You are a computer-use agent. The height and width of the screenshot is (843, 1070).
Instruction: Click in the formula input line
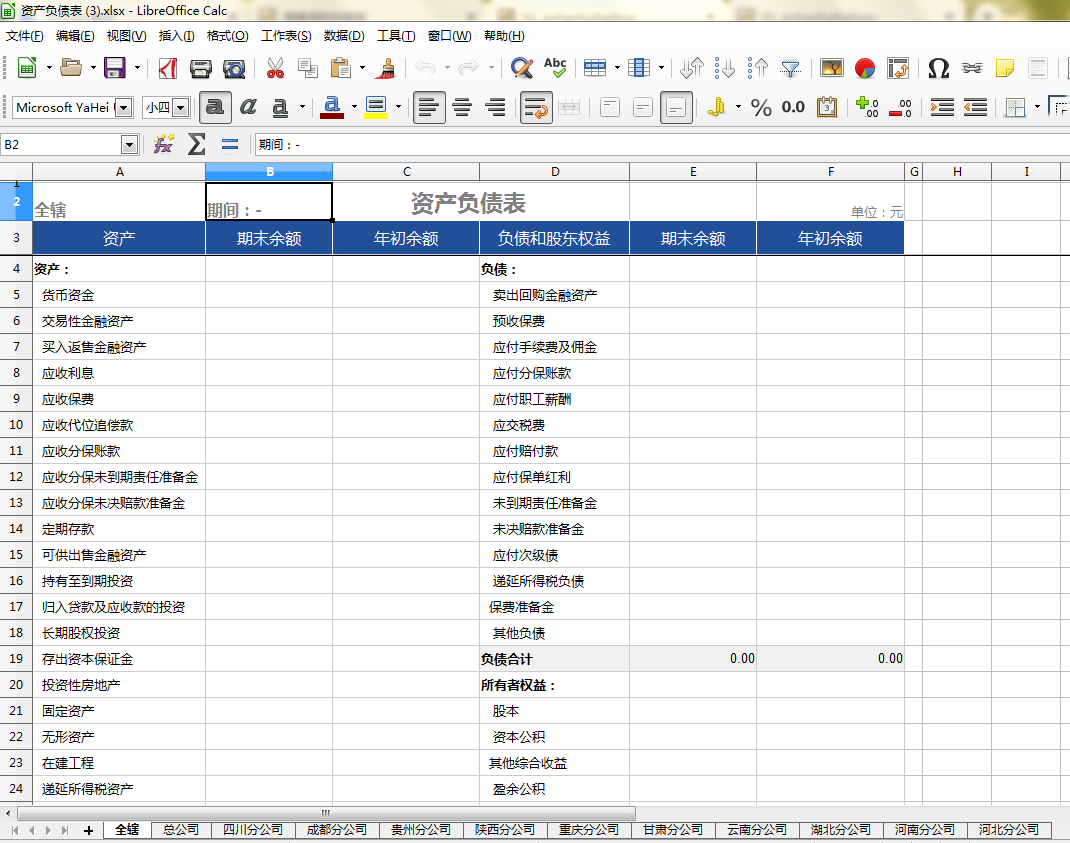(660, 145)
